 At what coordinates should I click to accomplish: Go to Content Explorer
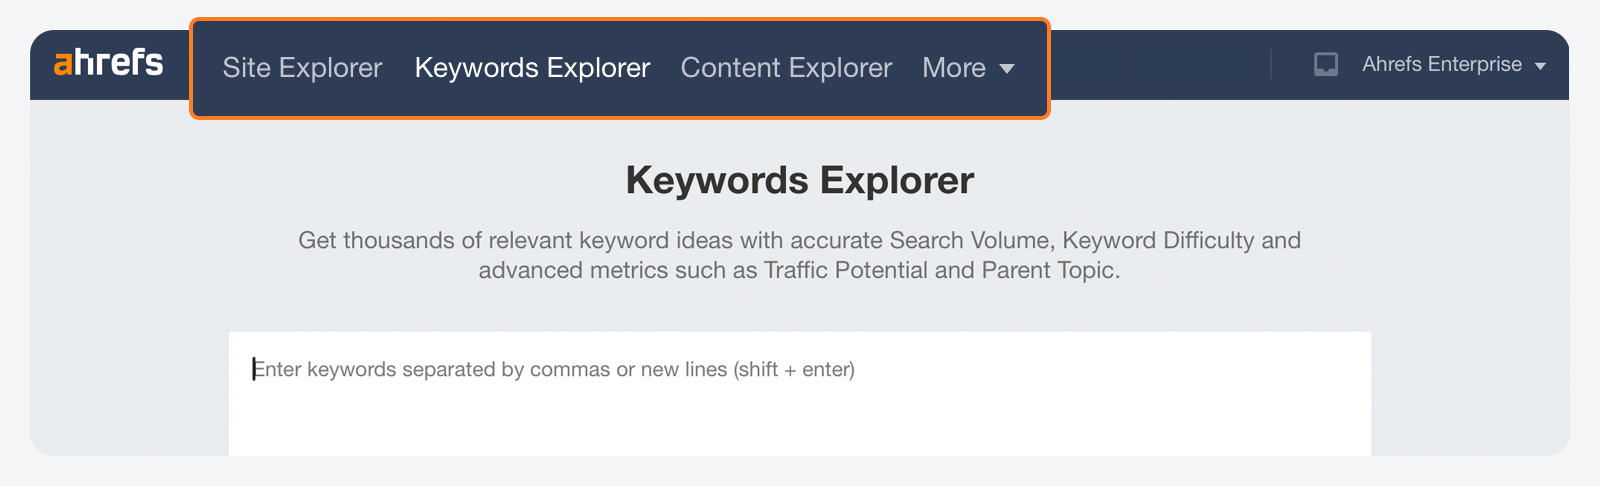786,68
